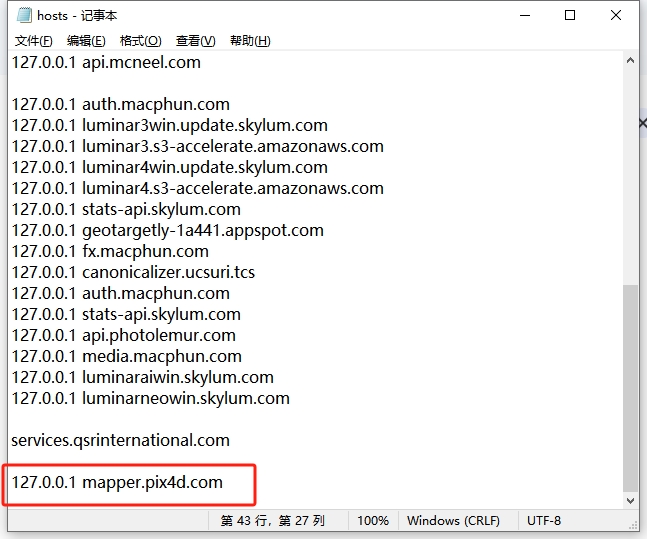This screenshot has width=647, height=539.
Task: Click the 100% zoom status entry
Action: [373, 521]
